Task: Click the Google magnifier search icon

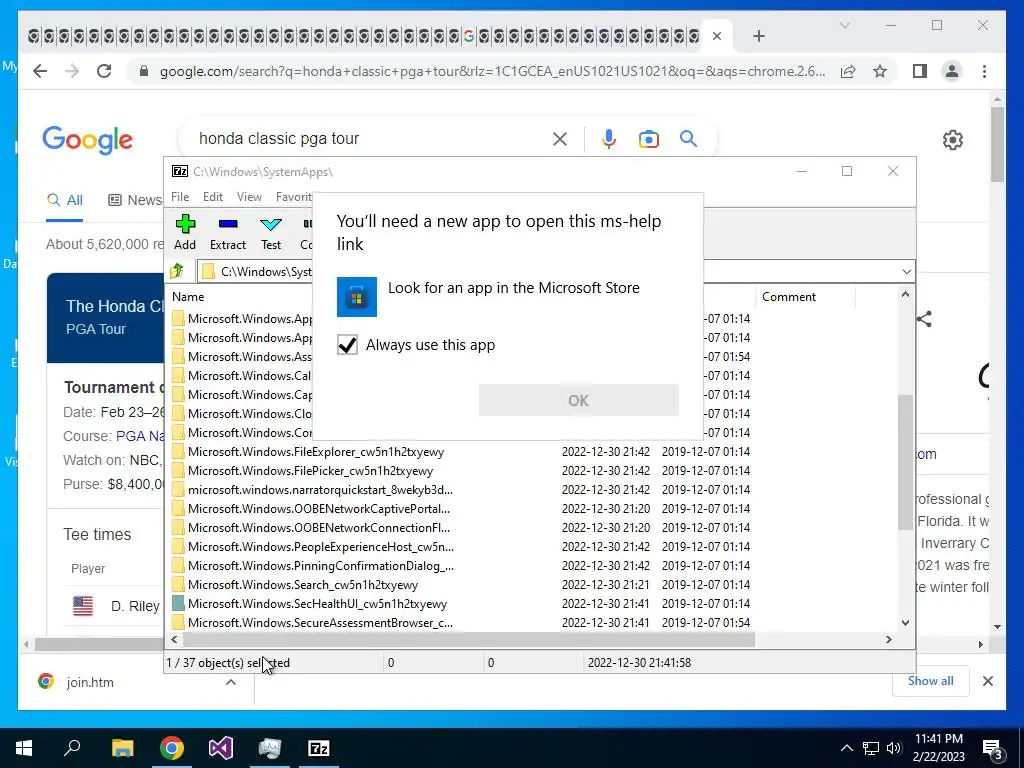Action: point(688,138)
